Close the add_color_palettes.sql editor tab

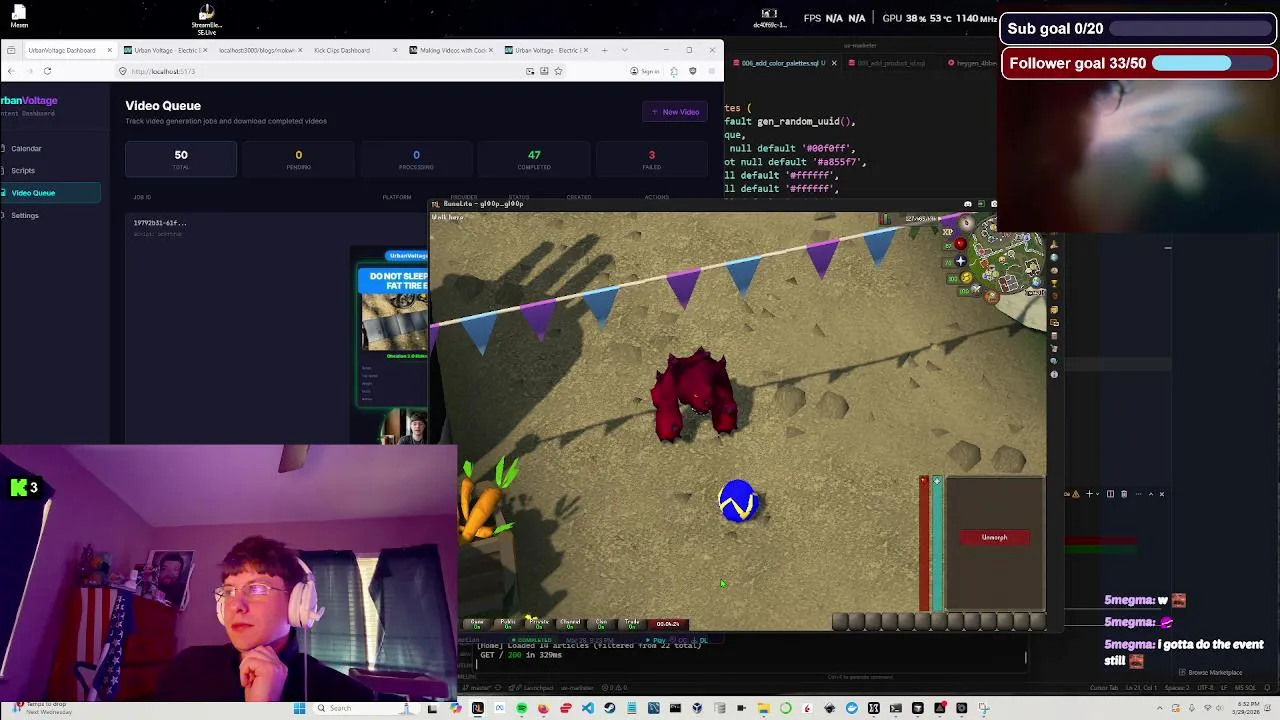[x=834, y=63]
